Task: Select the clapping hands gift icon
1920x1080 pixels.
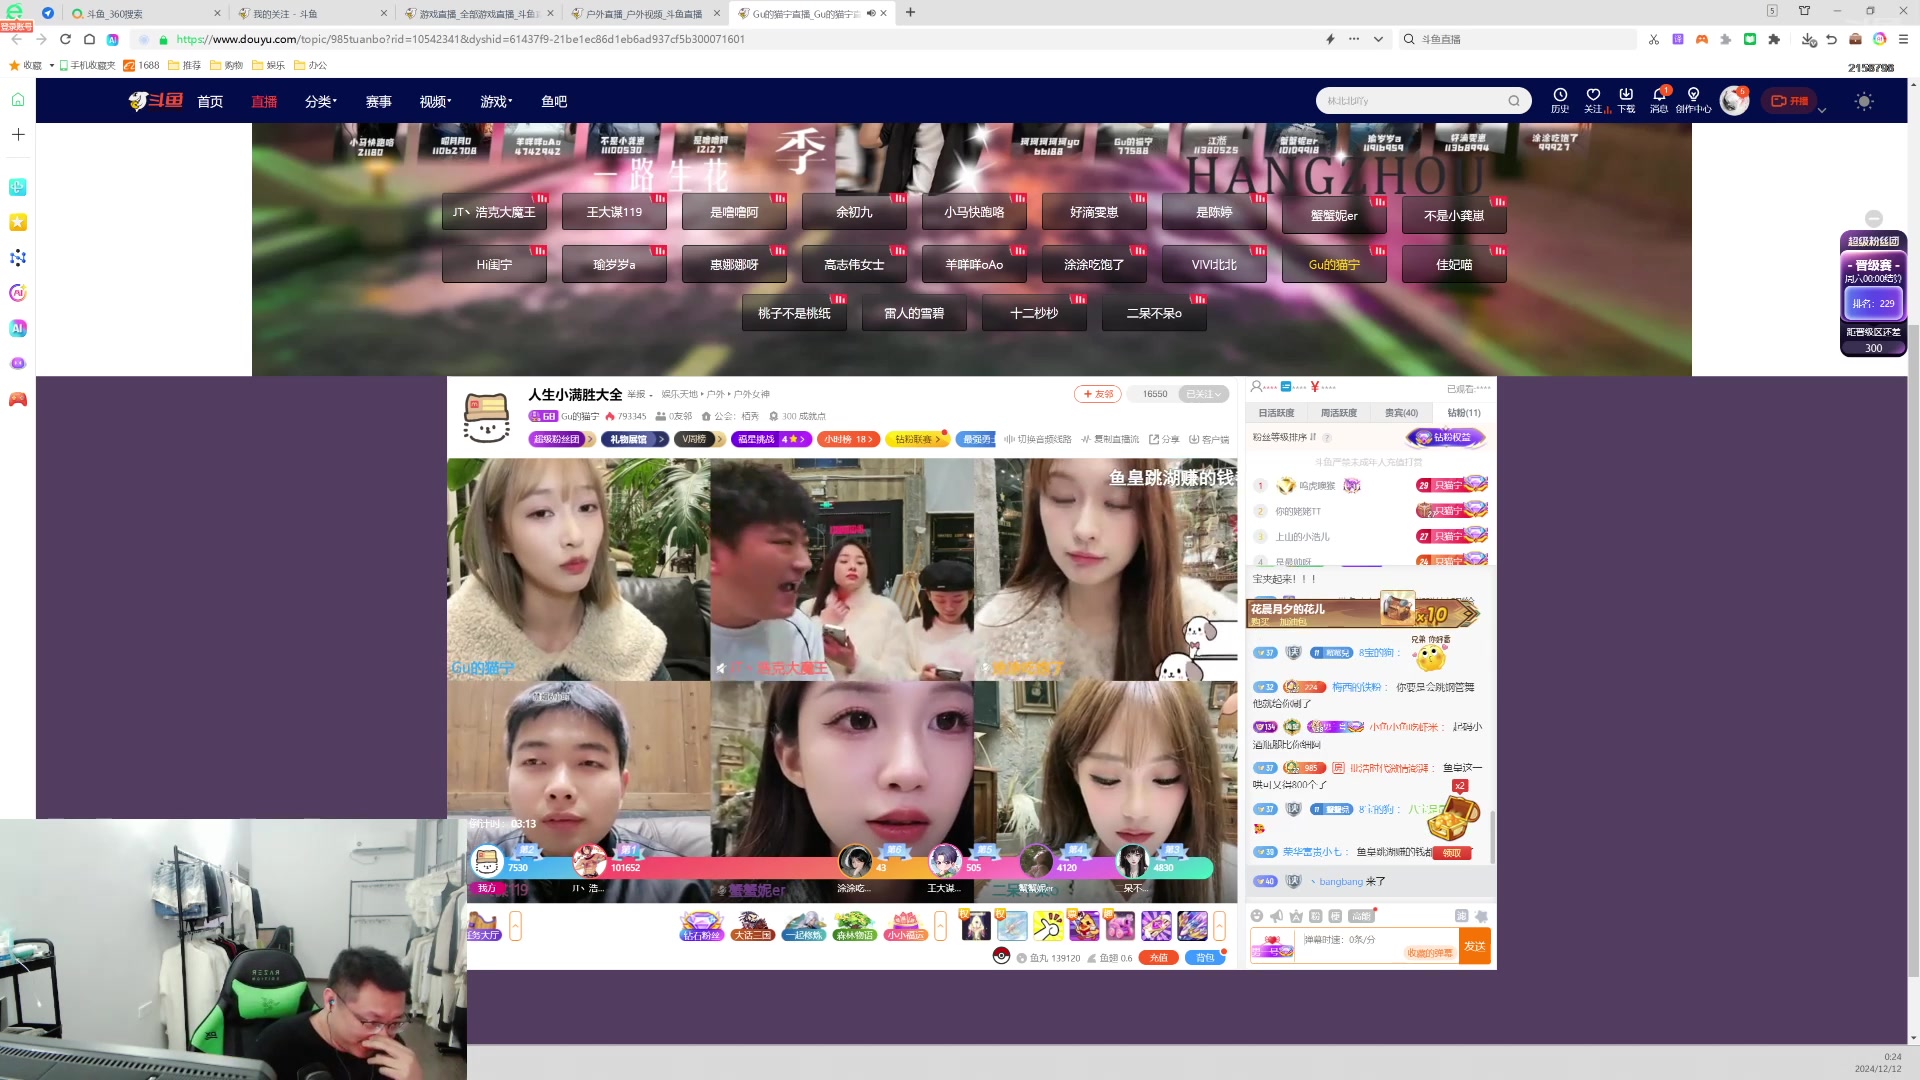Action: pyautogui.click(x=1048, y=926)
